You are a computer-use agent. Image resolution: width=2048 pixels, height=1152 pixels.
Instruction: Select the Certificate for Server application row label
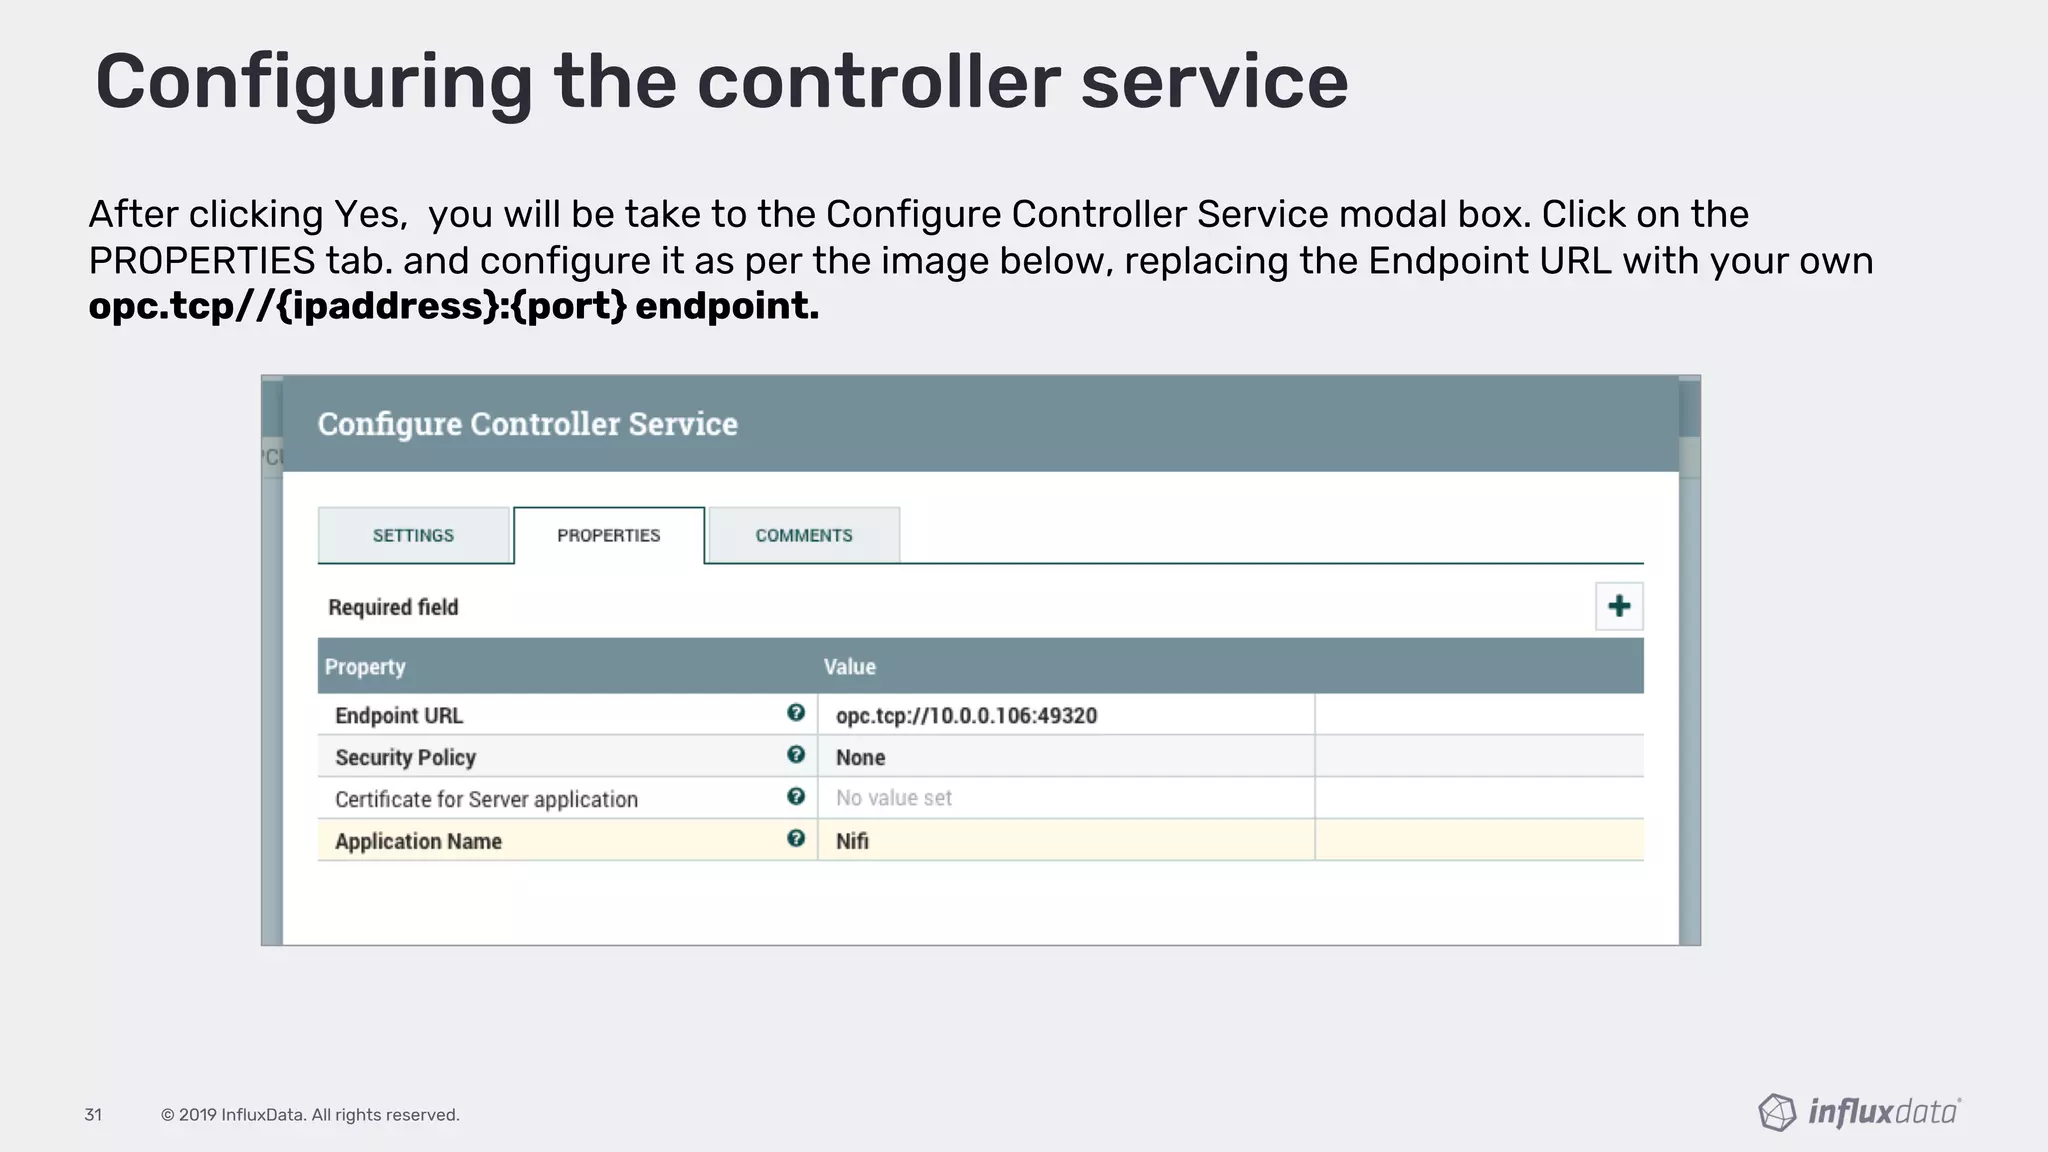tap(486, 800)
